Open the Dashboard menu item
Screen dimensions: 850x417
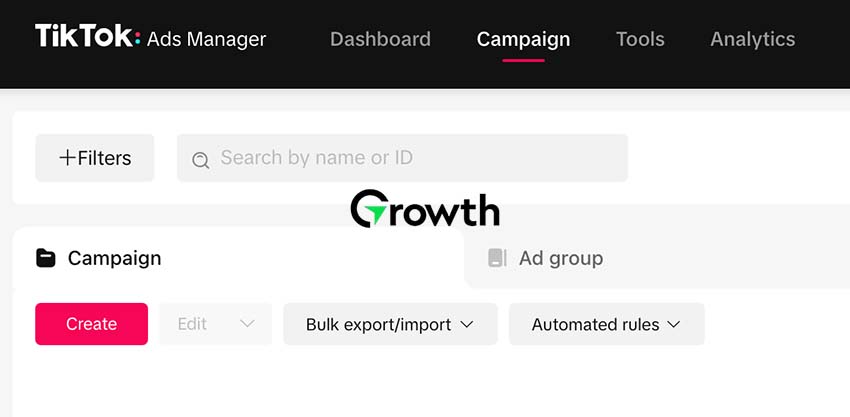tap(380, 39)
